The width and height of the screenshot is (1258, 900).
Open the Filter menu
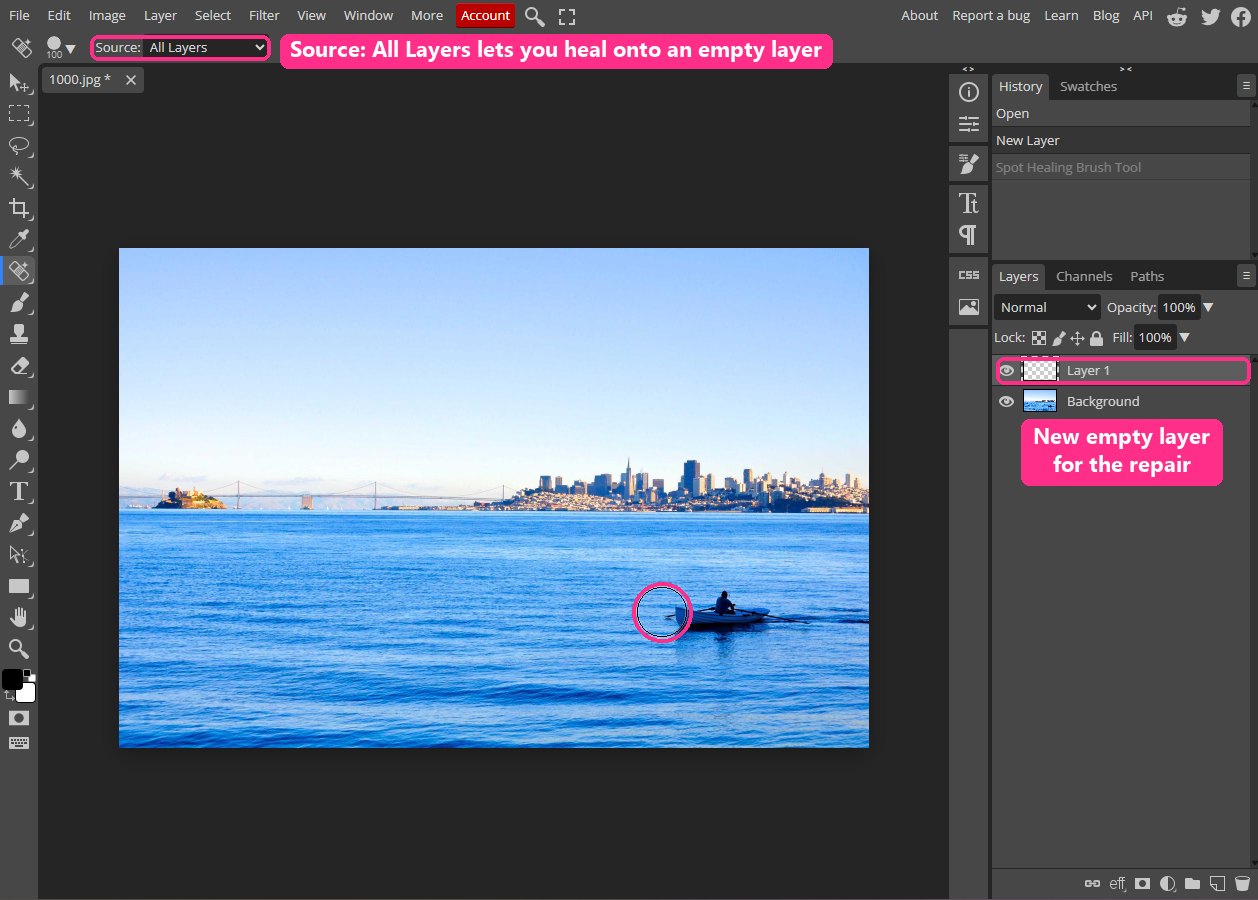[x=264, y=16]
